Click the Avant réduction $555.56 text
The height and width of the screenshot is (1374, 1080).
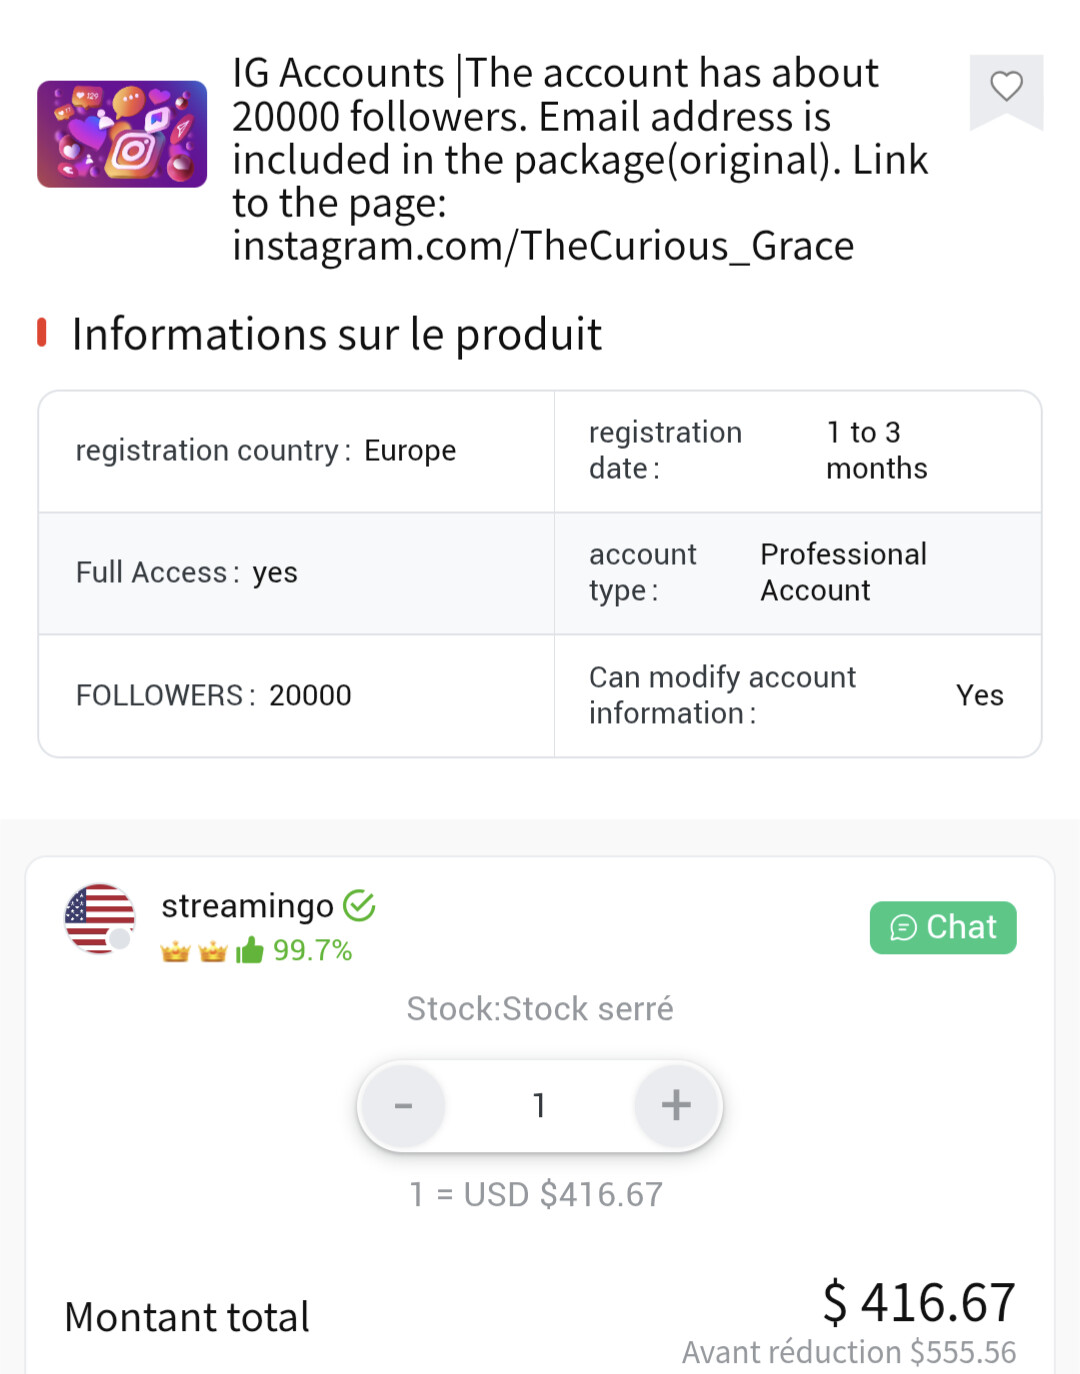point(848,1352)
